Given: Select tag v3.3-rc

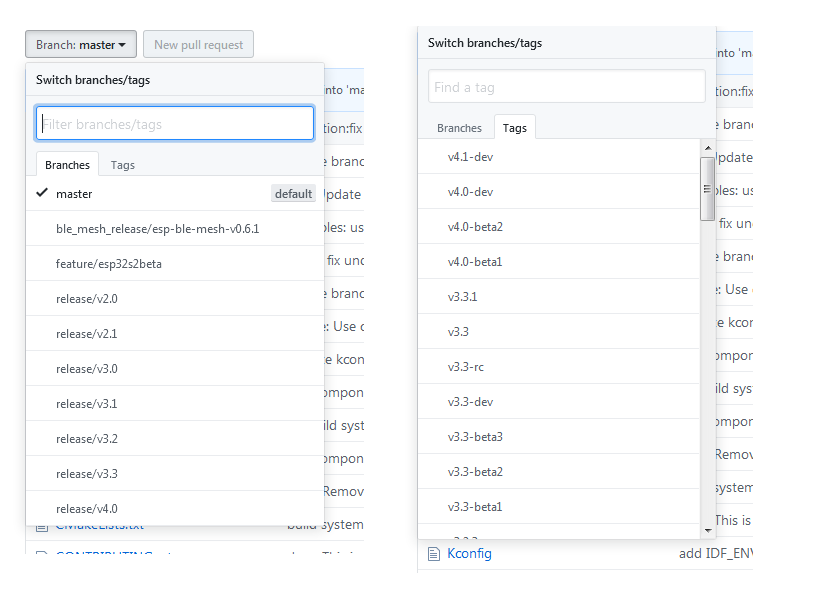Looking at the screenshot, I should coord(559,366).
